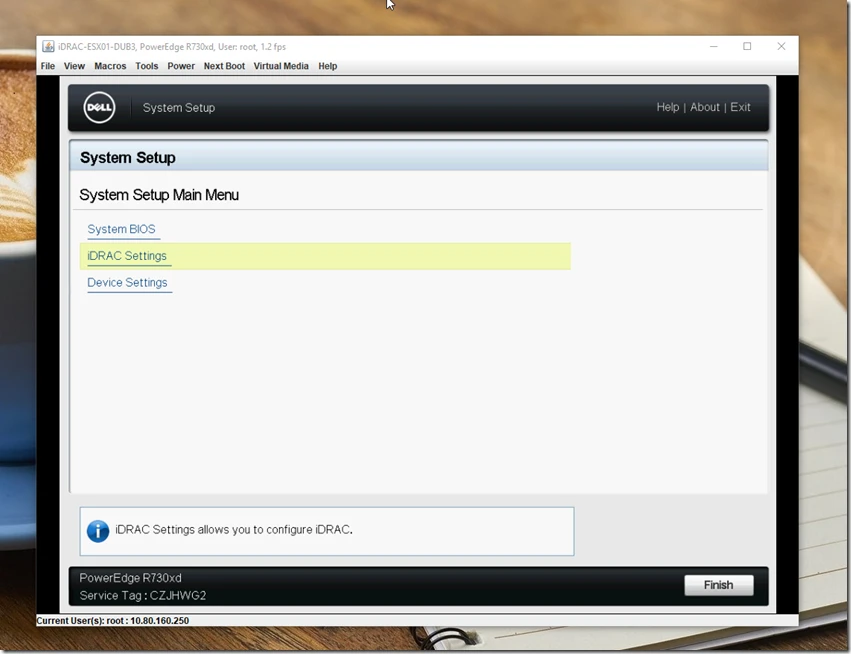Screen dimensions: 851x654
Task: Open the Help menu in the menu bar
Action: (x=327, y=66)
